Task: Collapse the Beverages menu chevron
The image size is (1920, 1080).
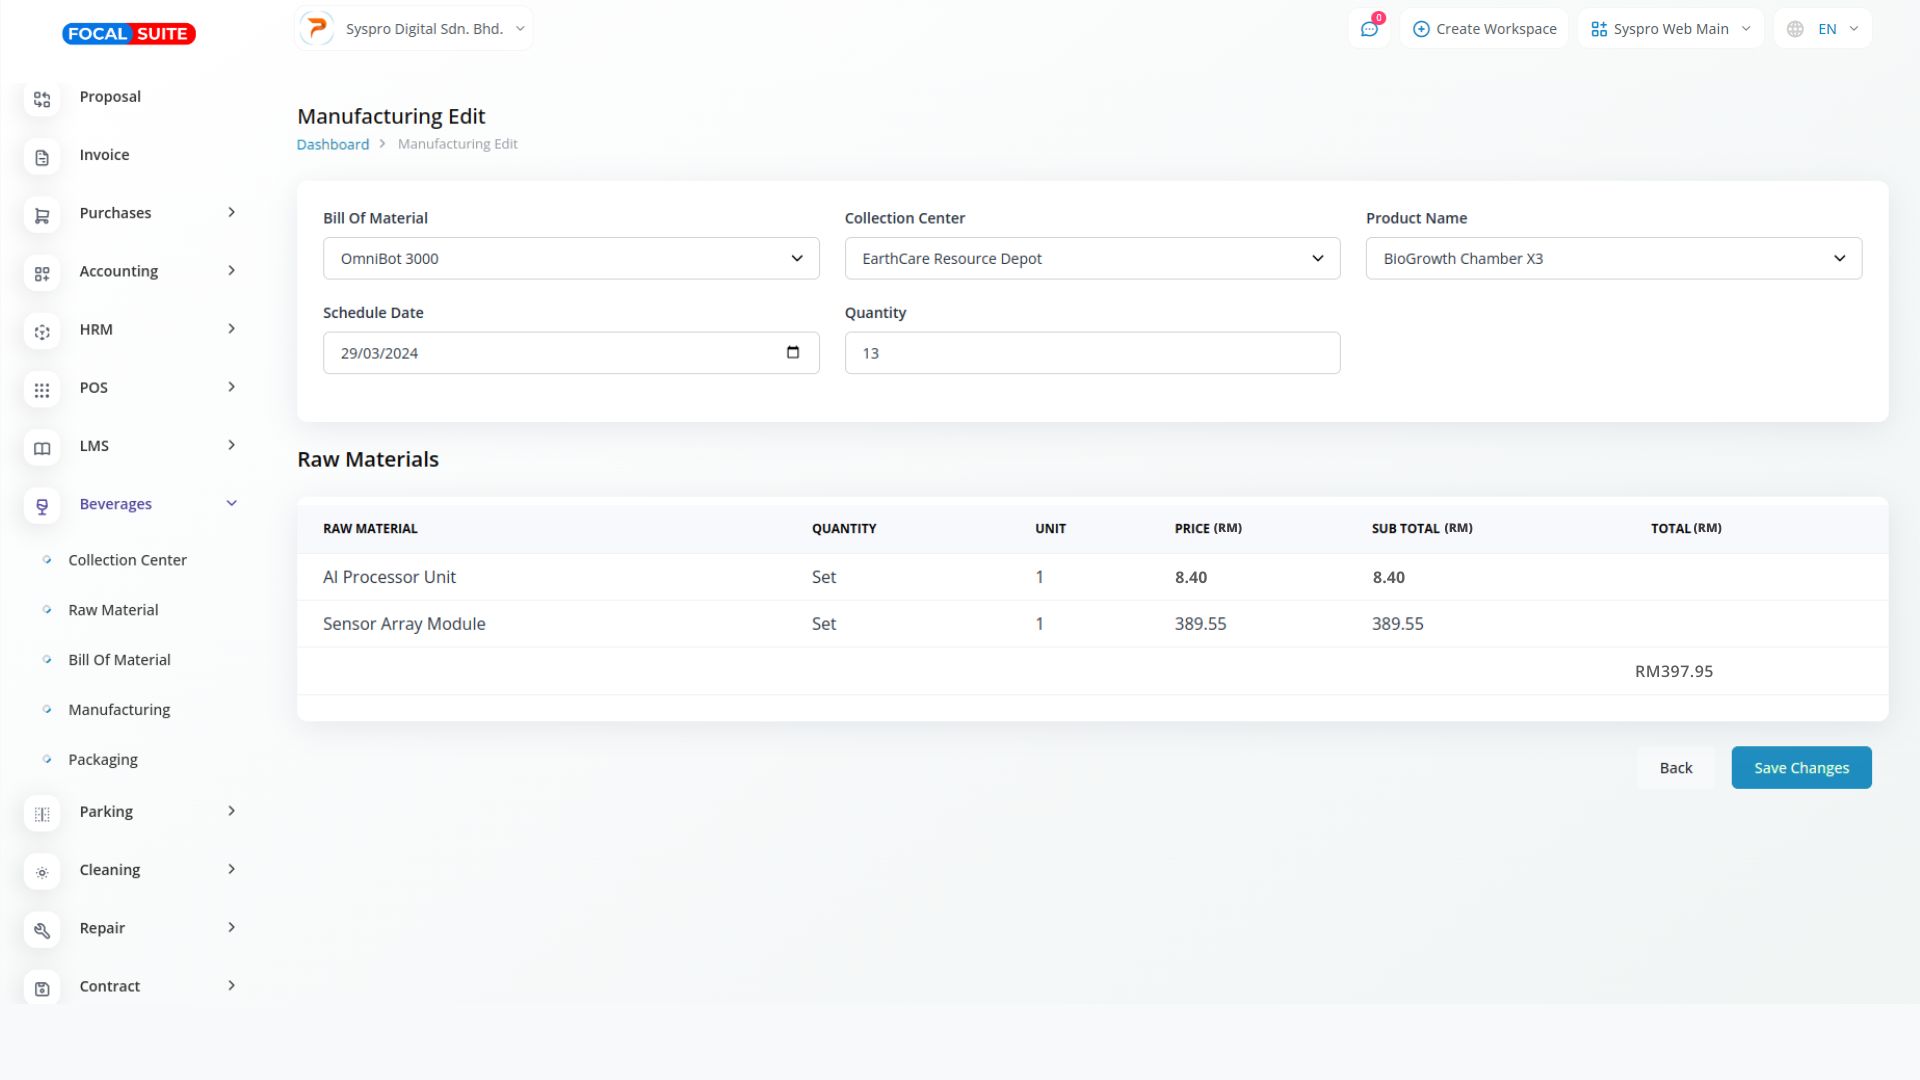Action: [x=232, y=503]
